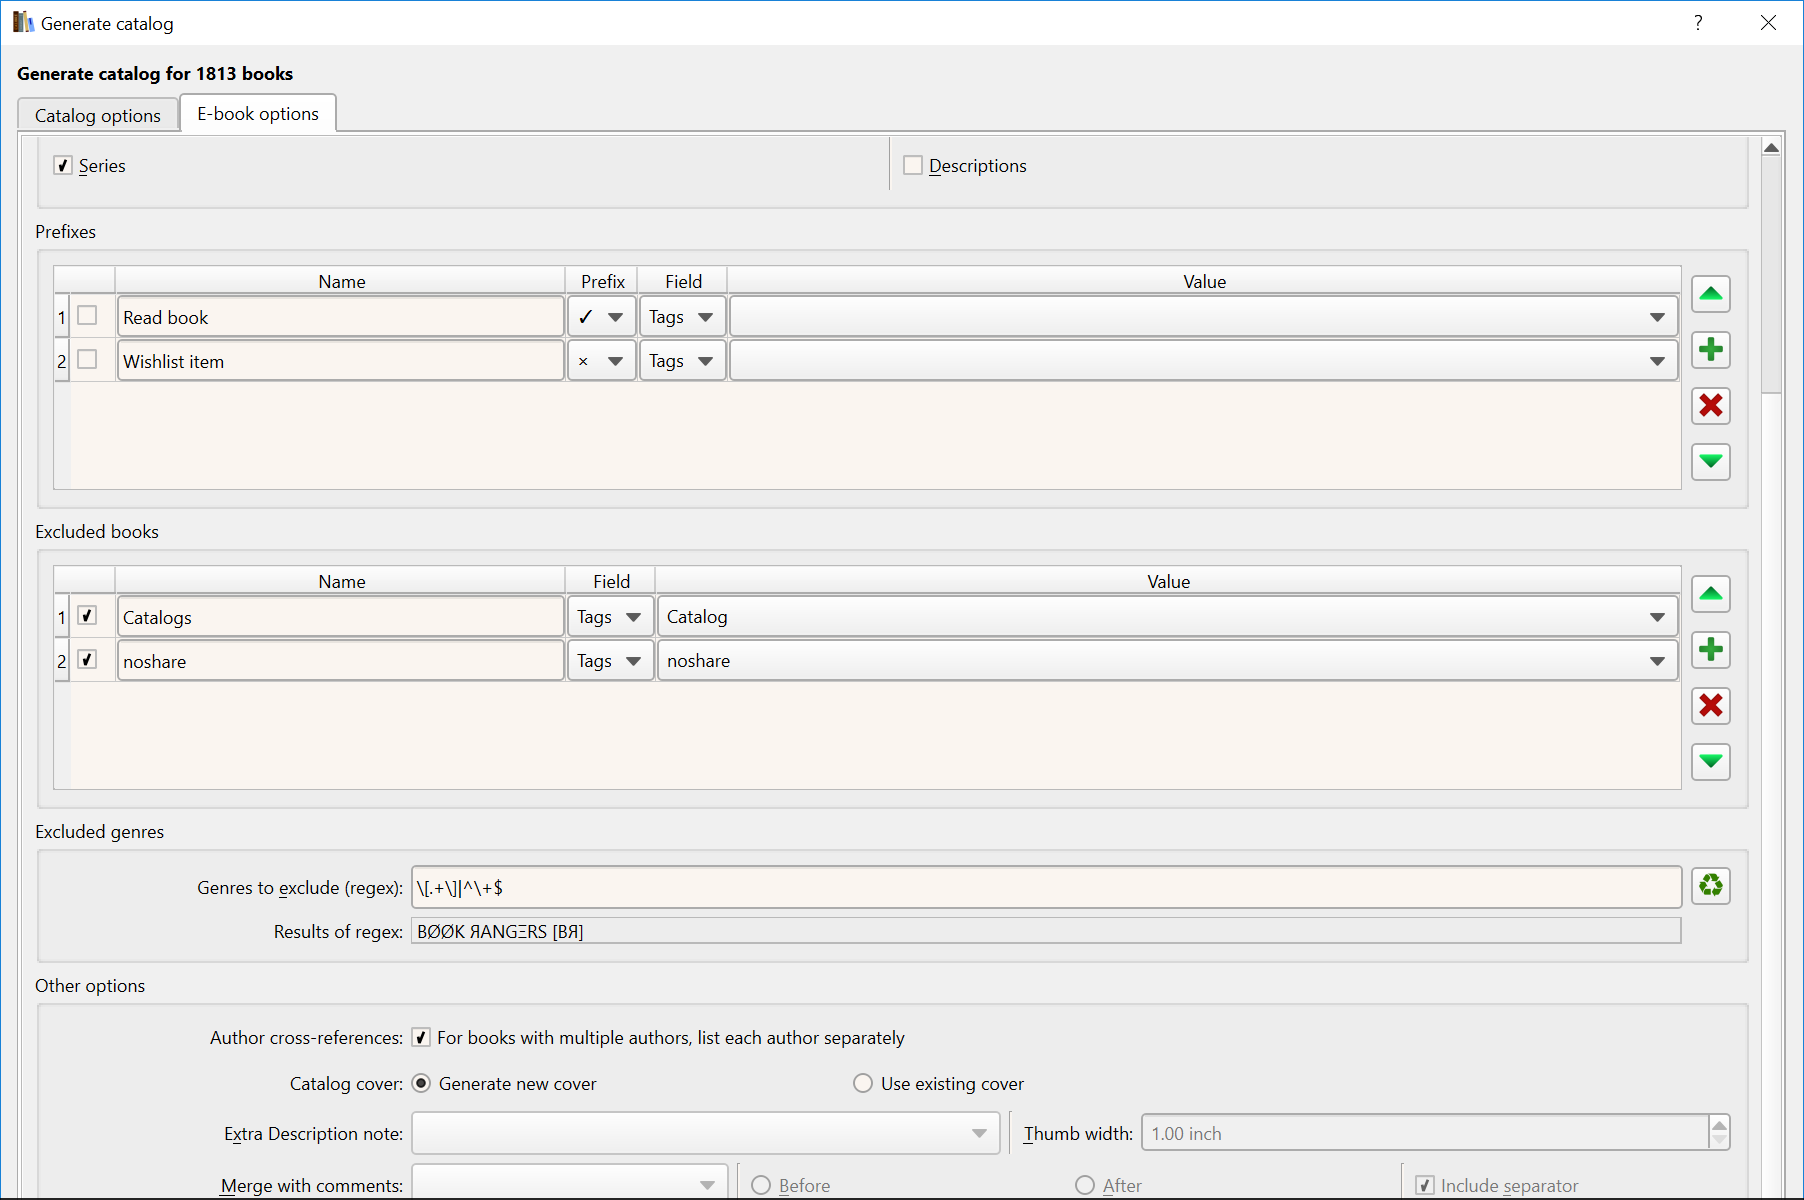Select row header 2 in Prefixes table
Screen dimensions: 1804x1200
62,361
